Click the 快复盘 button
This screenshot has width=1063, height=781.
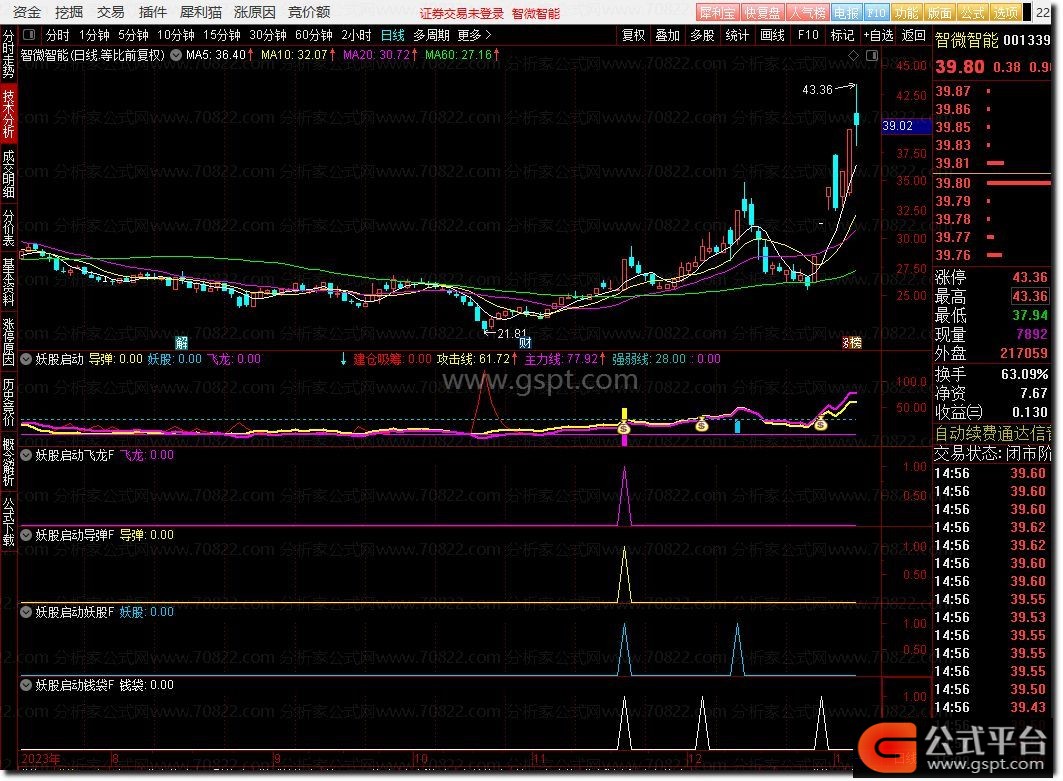tap(762, 12)
